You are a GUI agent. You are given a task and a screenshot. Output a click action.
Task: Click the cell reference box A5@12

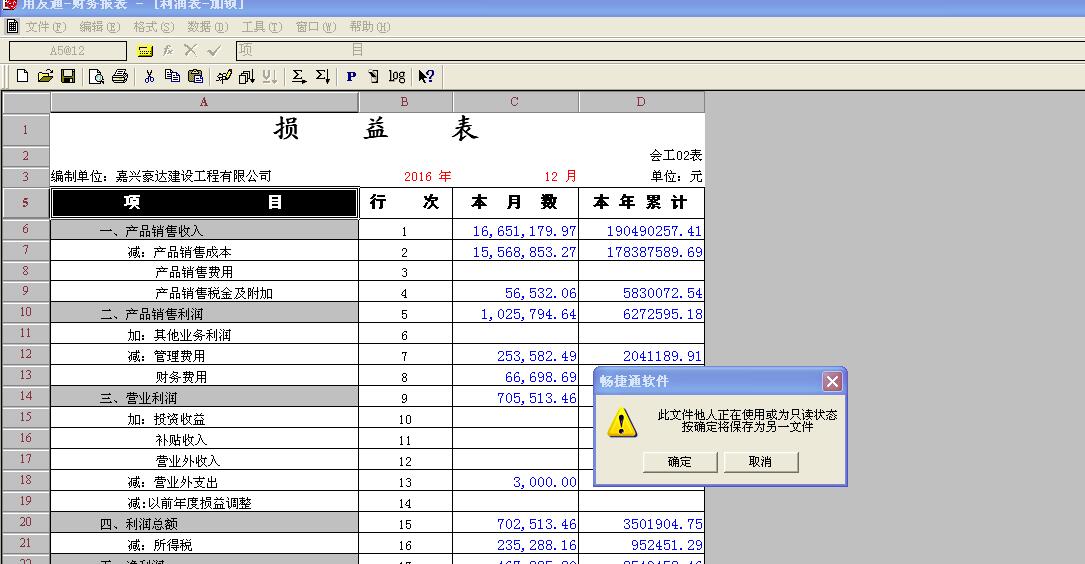(68, 51)
